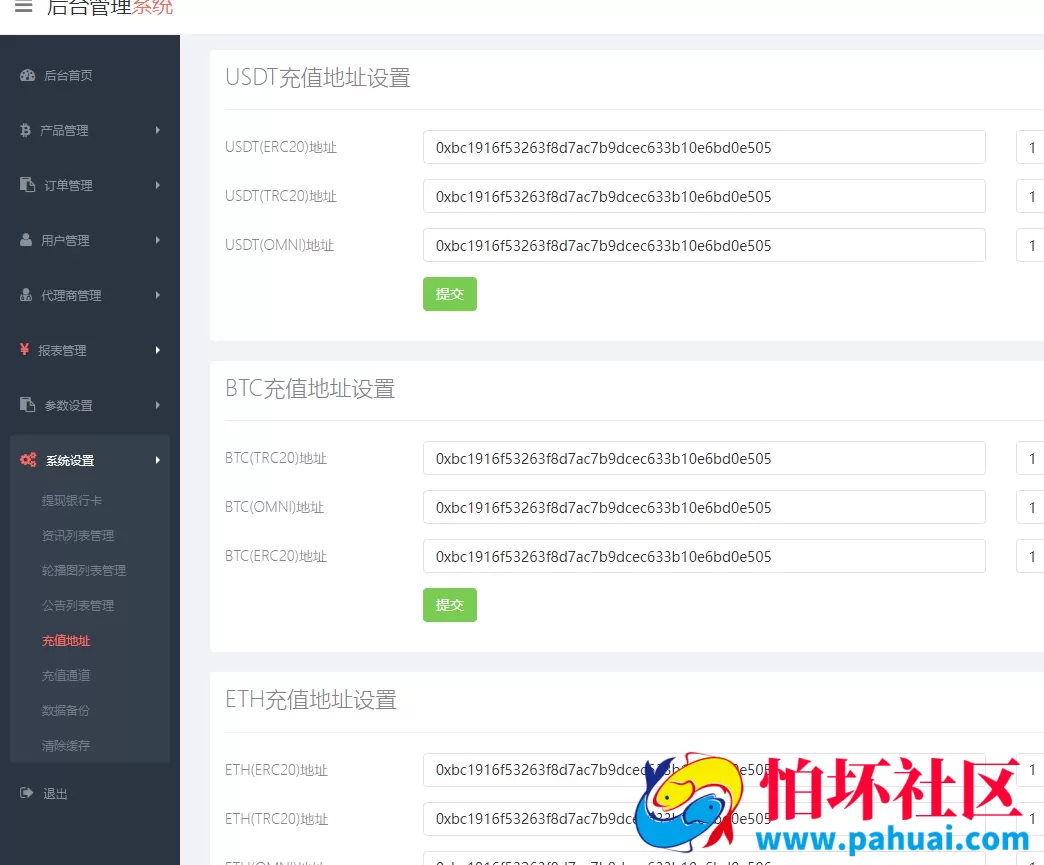Select the 充值地址 submenu item
The image size is (1044, 865).
click(x=66, y=641)
